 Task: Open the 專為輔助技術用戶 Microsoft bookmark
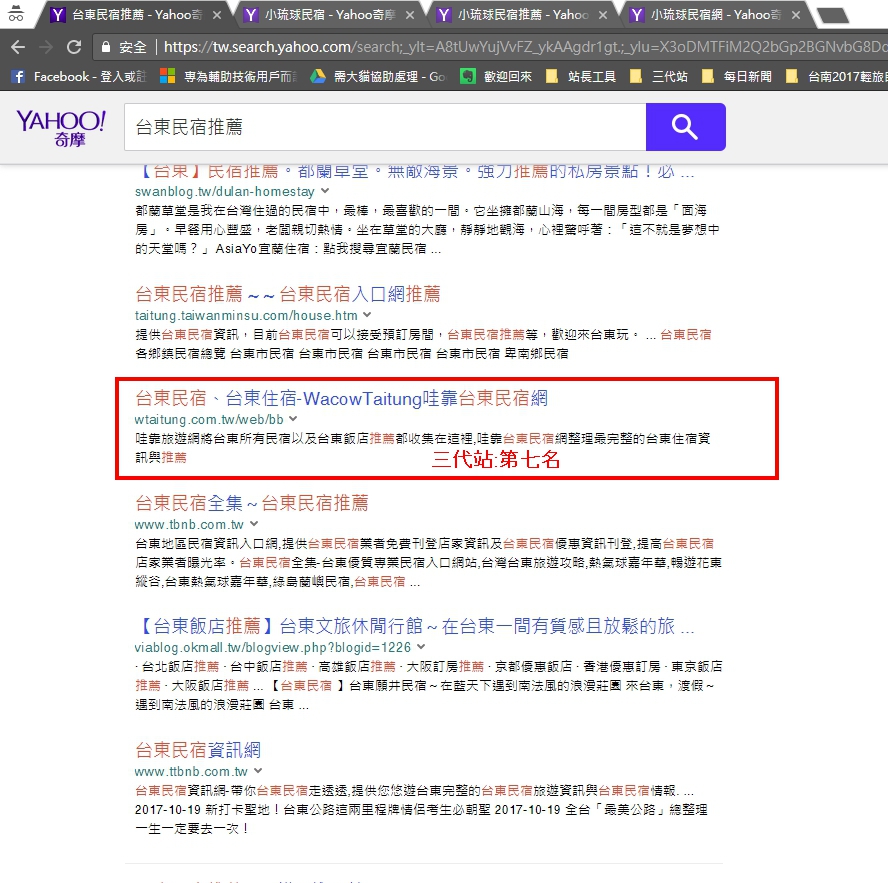tap(228, 76)
